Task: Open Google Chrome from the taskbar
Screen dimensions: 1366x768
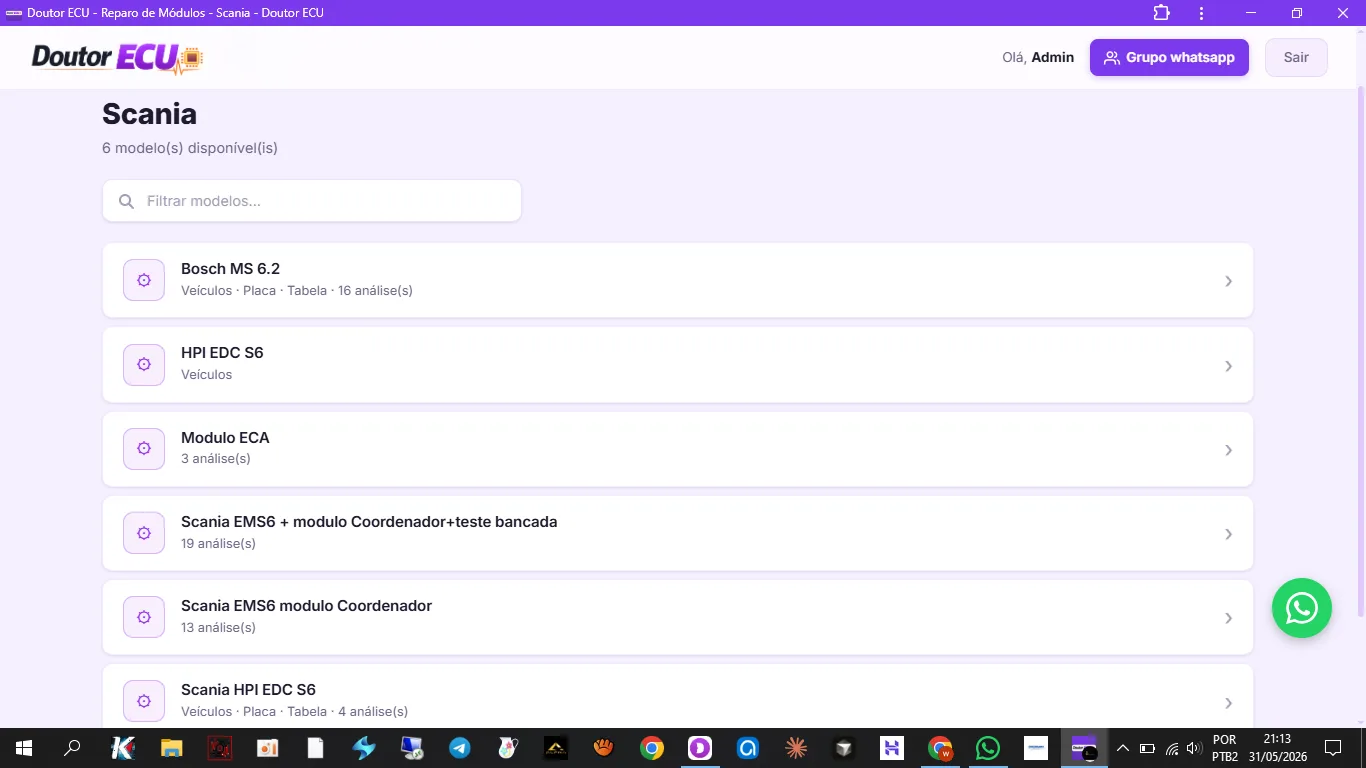Action: click(652, 748)
